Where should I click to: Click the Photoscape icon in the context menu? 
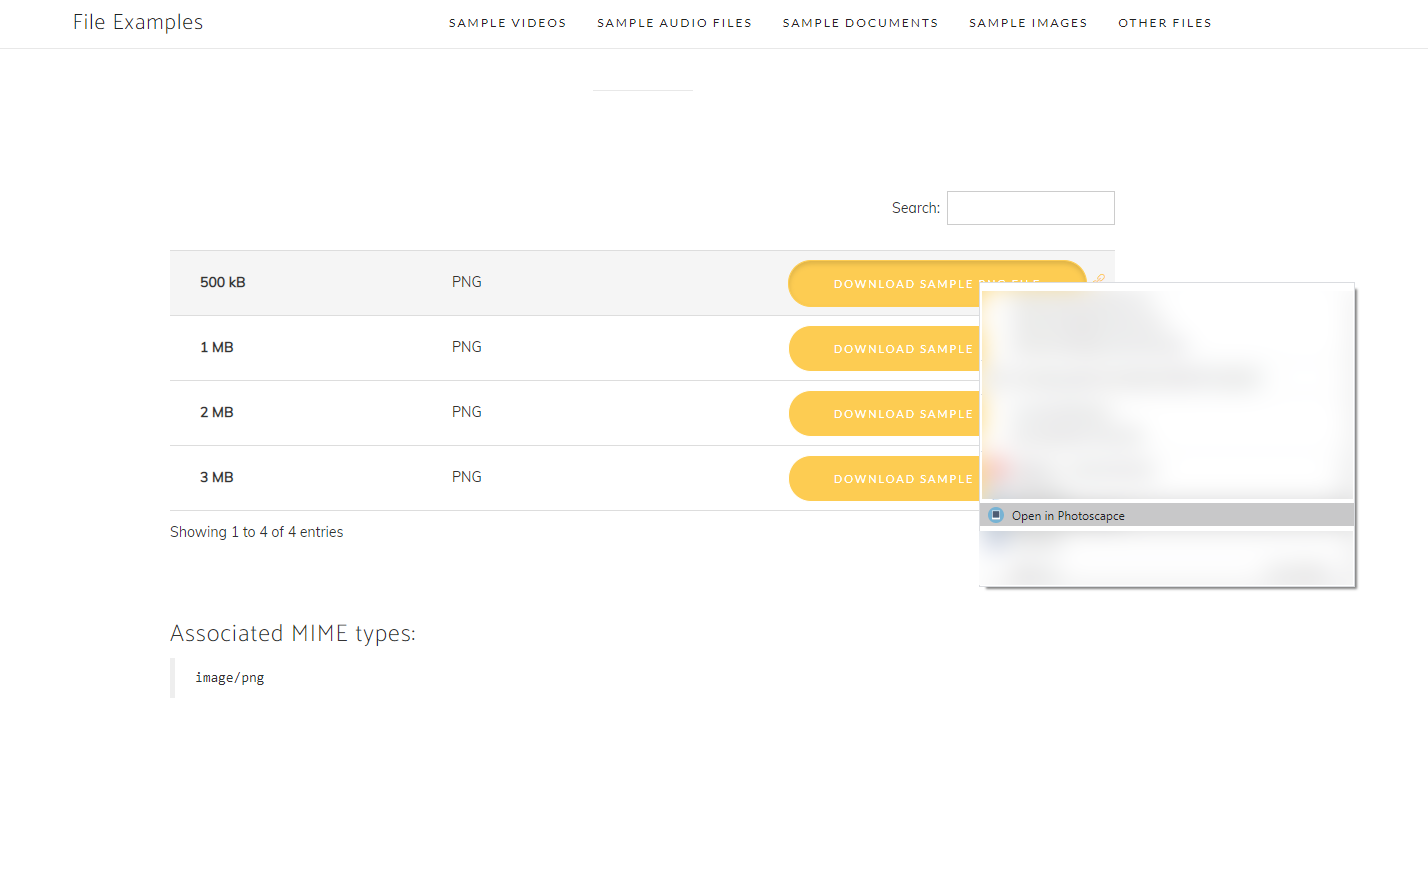(995, 515)
